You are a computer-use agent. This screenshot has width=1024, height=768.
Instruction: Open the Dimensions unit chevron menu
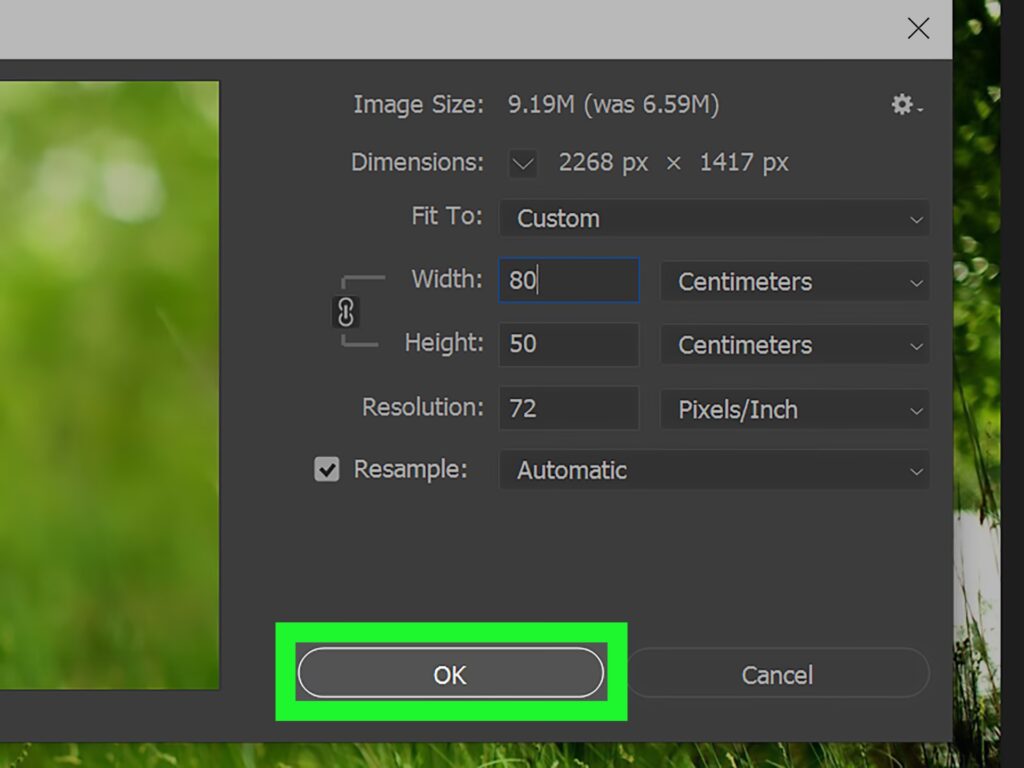[523, 163]
